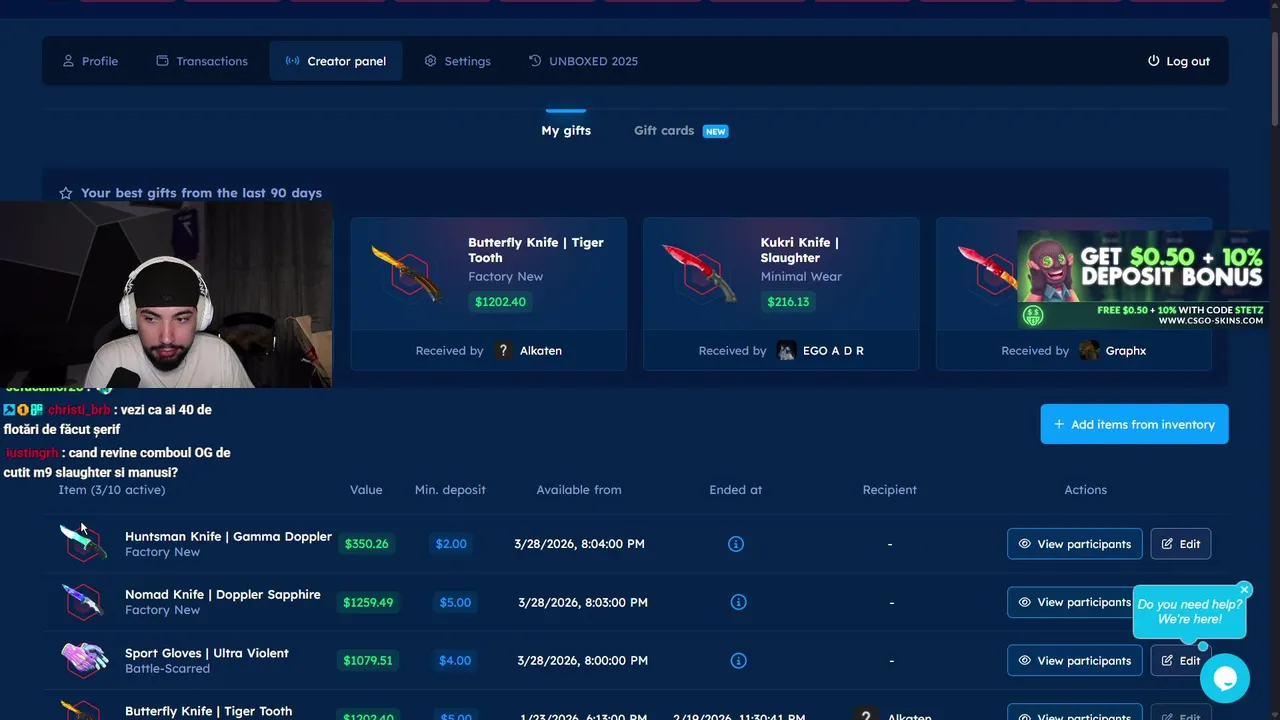Click the UNBOXED 2025 history icon
1280x720 pixels.
coord(535,61)
